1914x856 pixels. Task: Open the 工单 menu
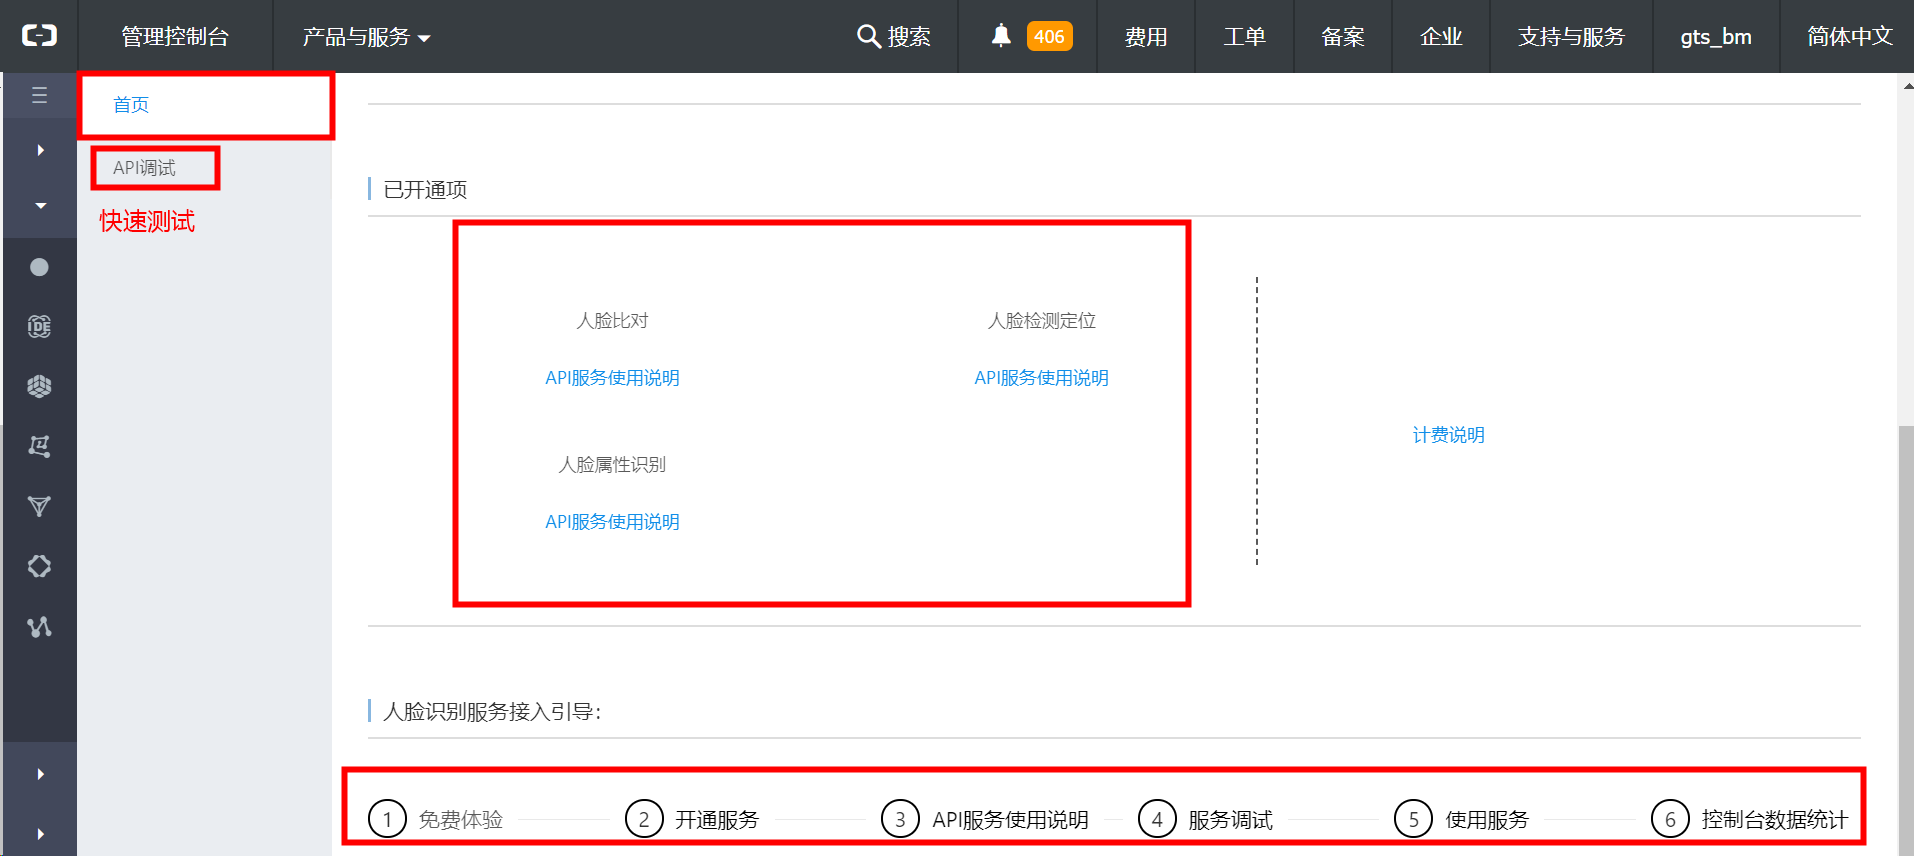click(1244, 37)
